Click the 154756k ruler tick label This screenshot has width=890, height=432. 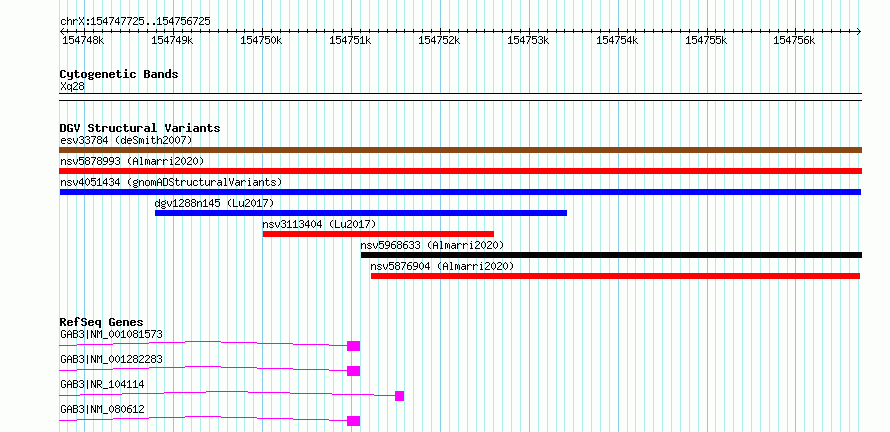794,40
